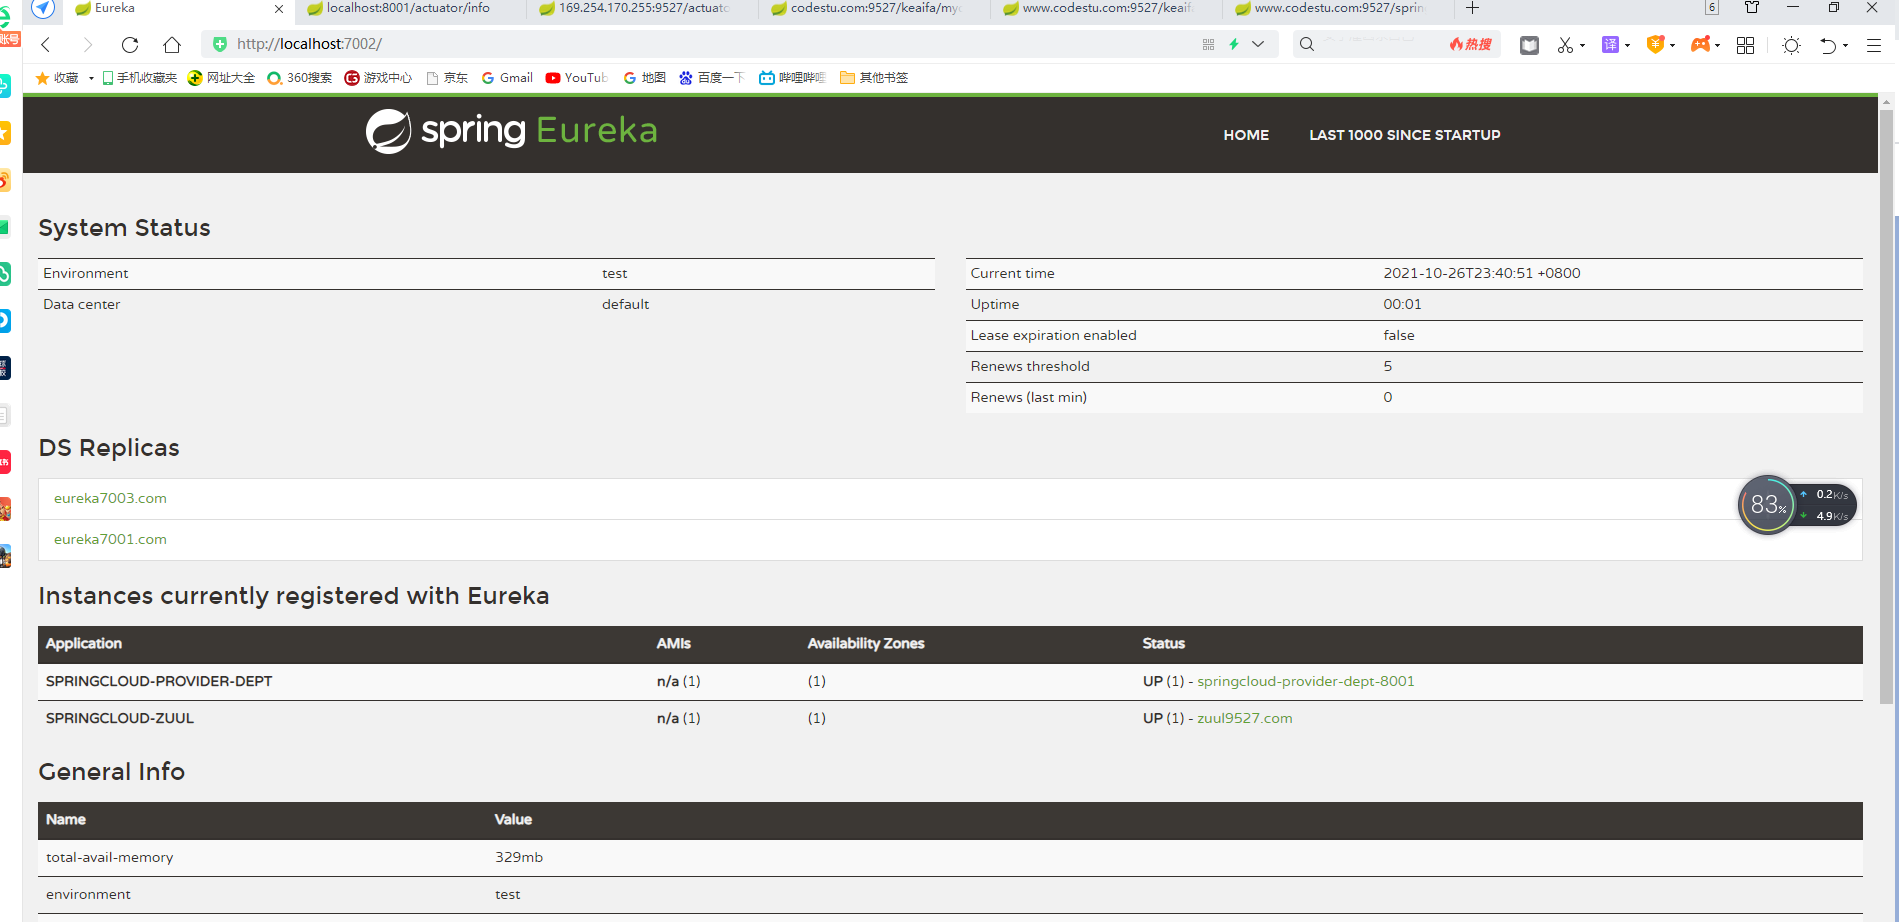Open the zuul9527.com instance link
The width and height of the screenshot is (1899, 922).
coord(1245,718)
